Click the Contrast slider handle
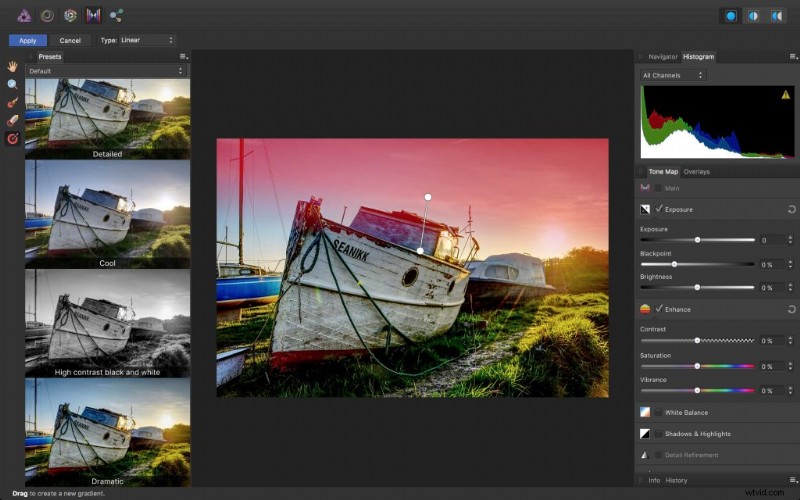This screenshot has height=500, width=800. click(x=697, y=340)
